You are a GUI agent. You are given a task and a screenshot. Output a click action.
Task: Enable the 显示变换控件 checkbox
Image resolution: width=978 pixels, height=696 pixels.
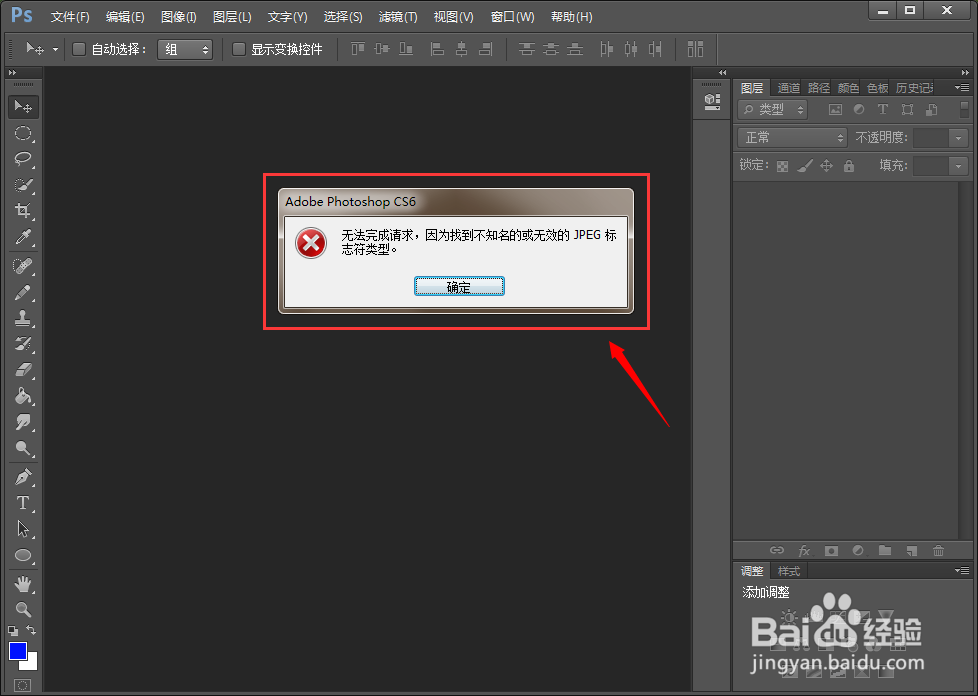point(238,49)
